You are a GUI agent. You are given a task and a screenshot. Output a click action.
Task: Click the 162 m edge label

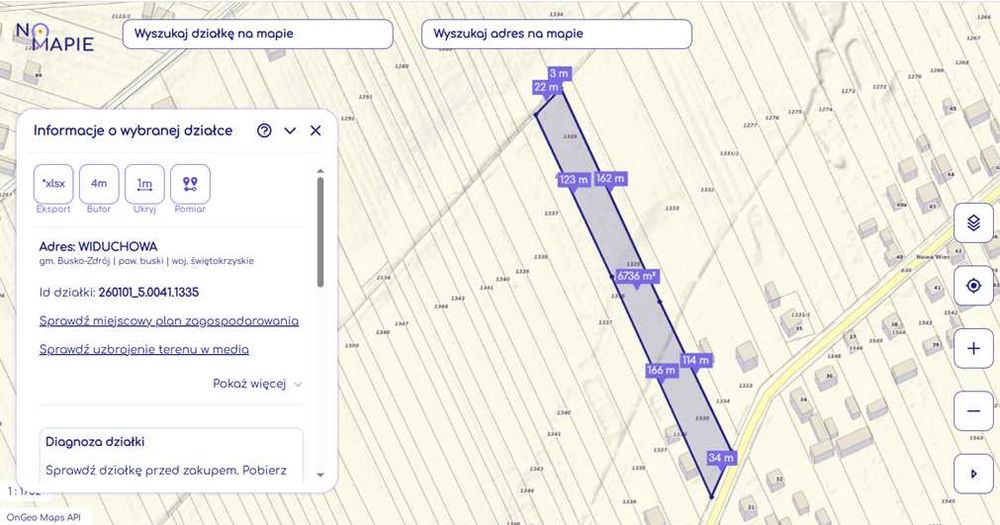(x=610, y=179)
